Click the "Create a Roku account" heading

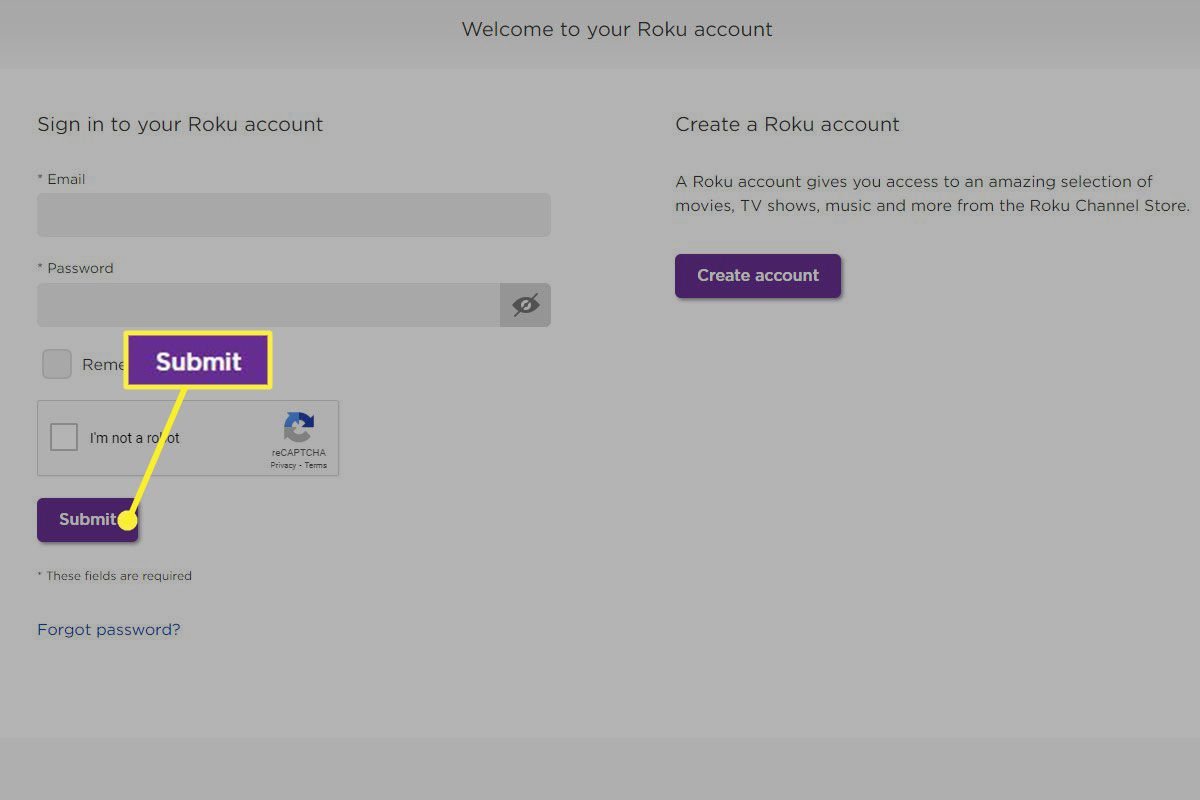coord(786,124)
